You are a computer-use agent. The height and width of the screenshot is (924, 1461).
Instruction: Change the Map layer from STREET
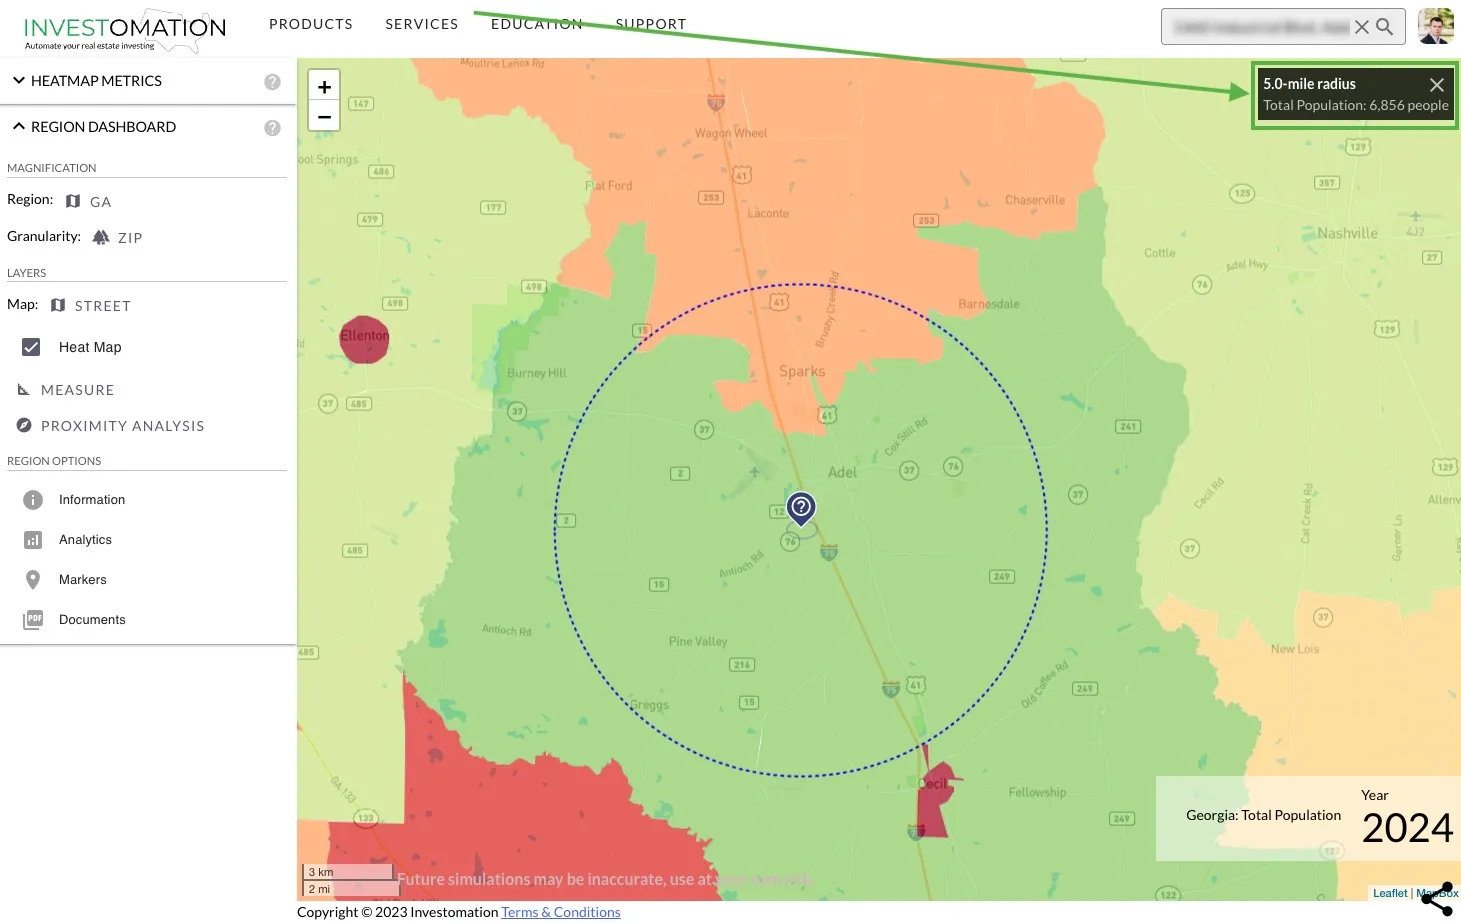[105, 305]
